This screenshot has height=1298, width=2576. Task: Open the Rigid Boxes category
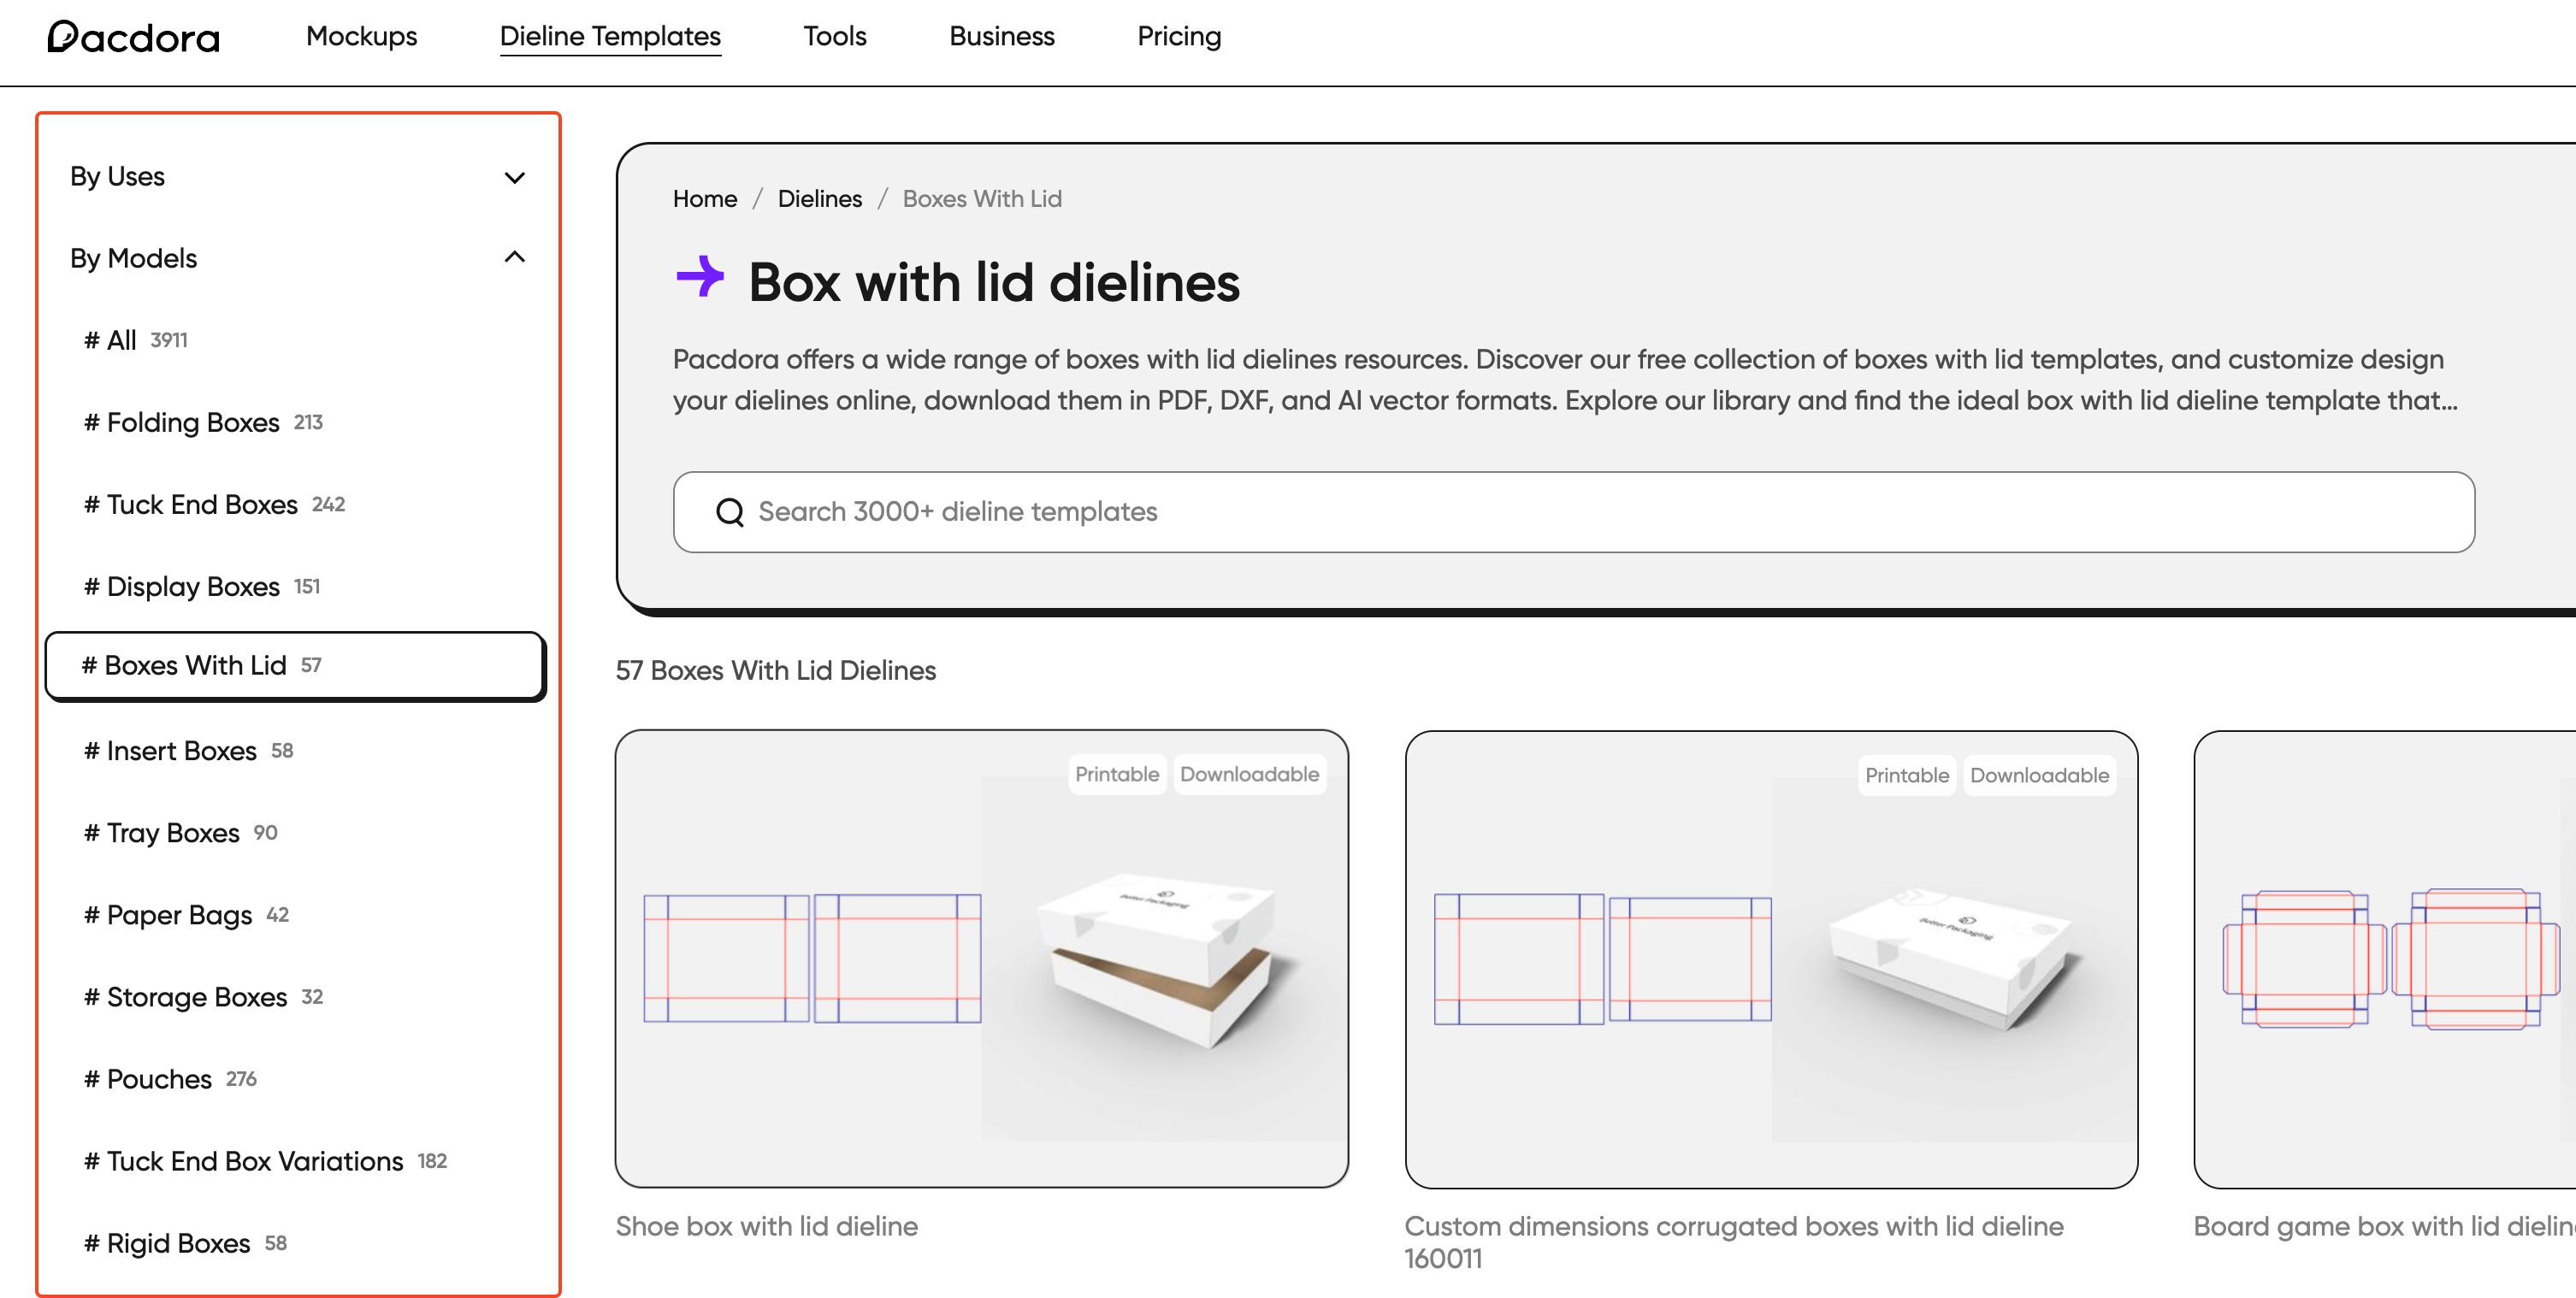186,1243
